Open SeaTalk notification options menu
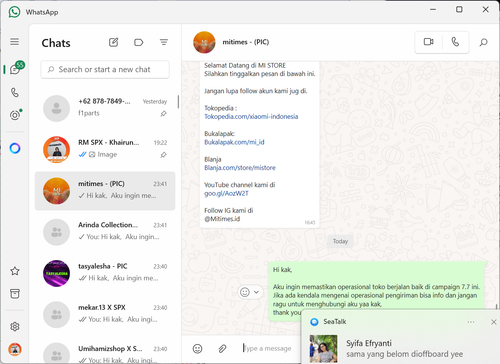Image resolution: width=500 pixels, height=364 pixels. [471, 322]
